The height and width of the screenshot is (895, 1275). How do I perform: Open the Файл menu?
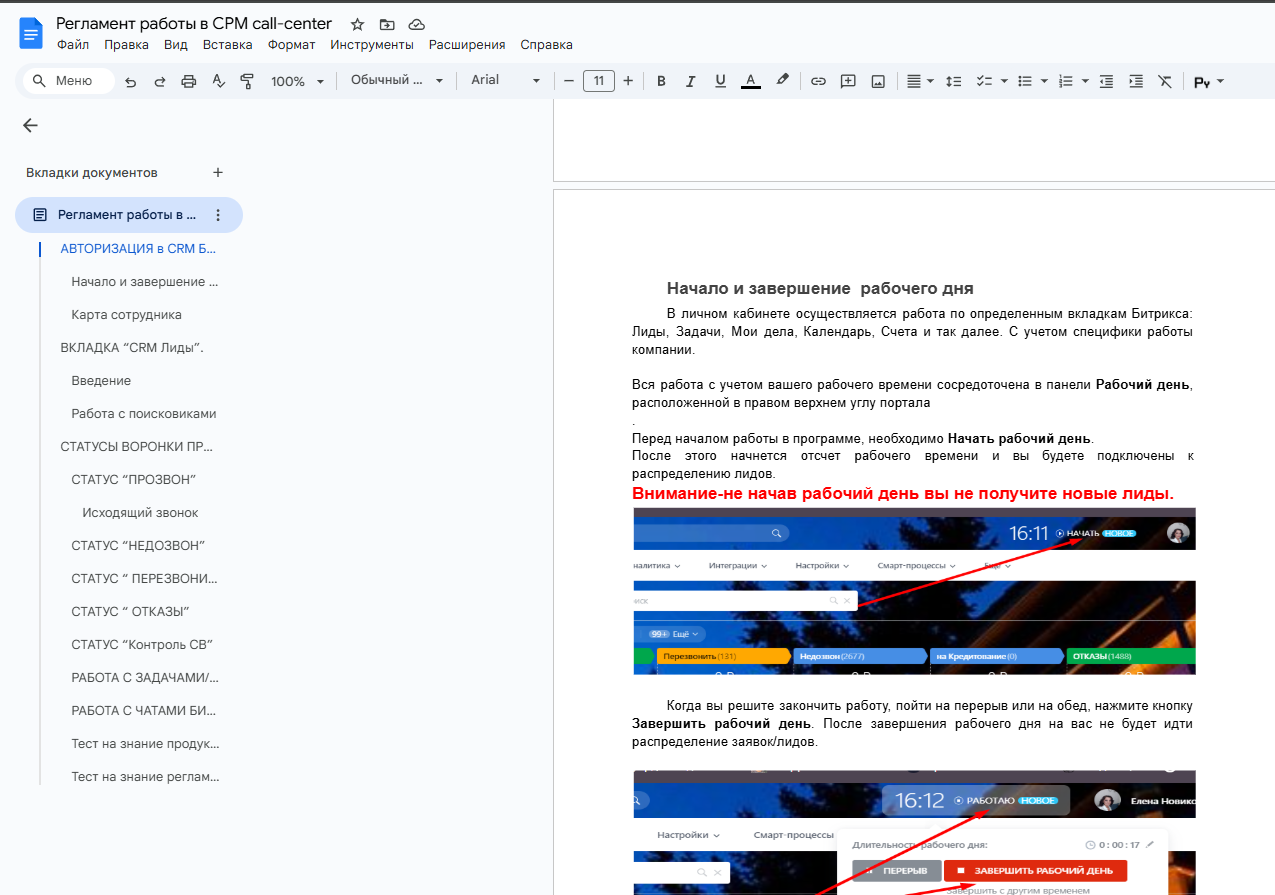[x=73, y=45]
